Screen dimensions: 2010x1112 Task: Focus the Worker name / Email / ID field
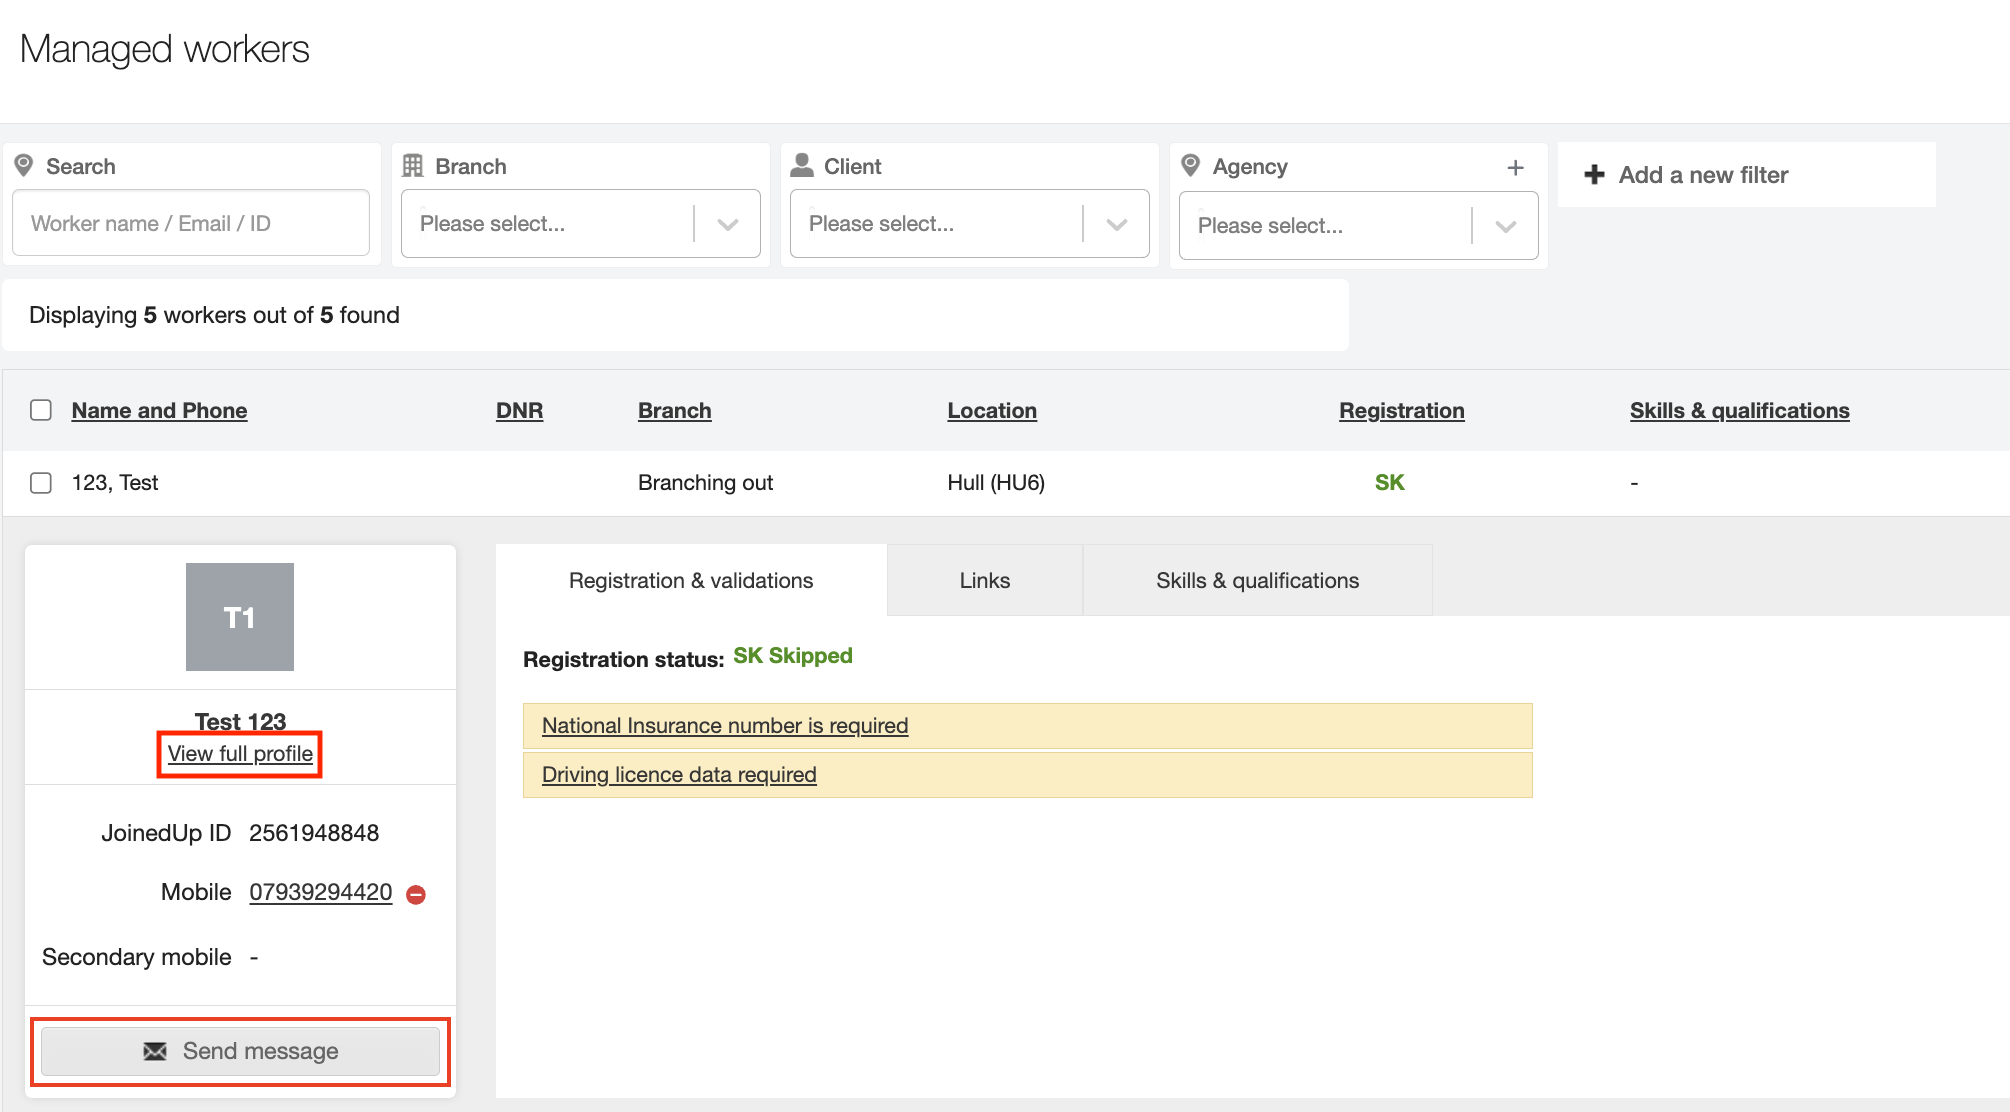tap(190, 224)
